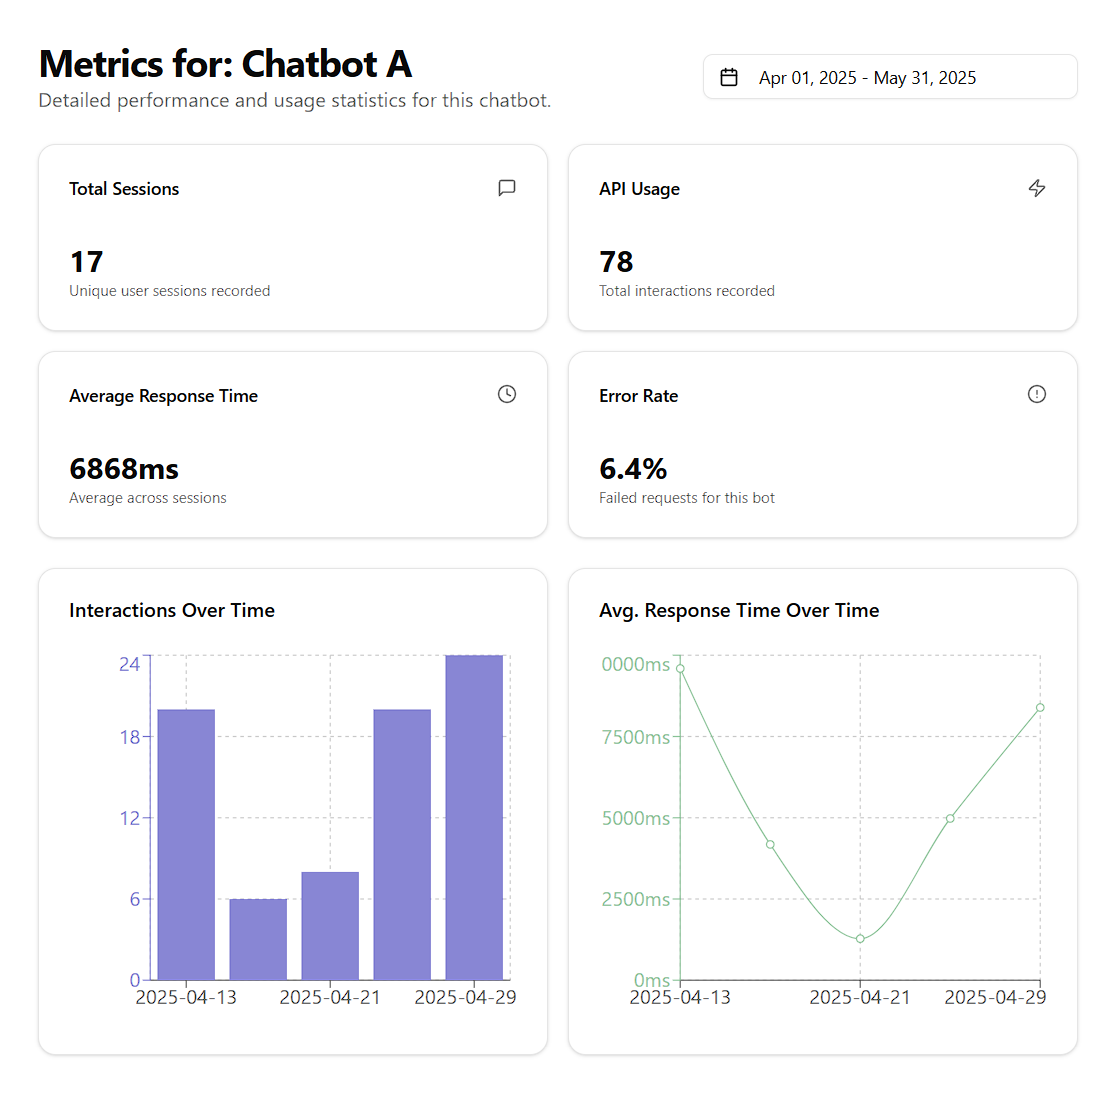1117x1095 pixels.
Task: Click the lightning bolt icon on API Usage
Action: (x=1037, y=188)
